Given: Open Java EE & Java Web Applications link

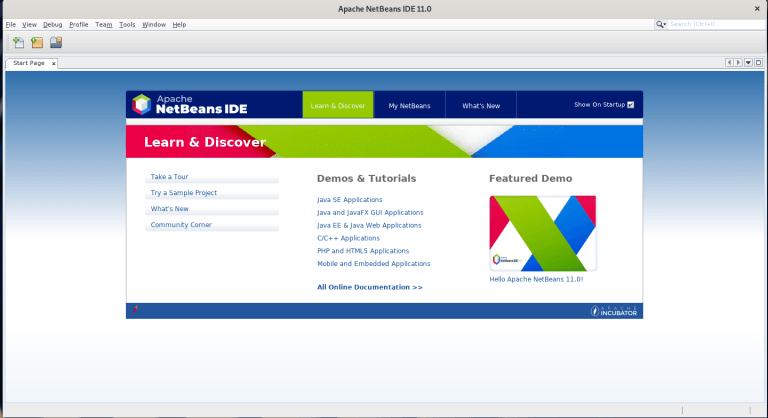Looking at the screenshot, I should tap(369, 225).
